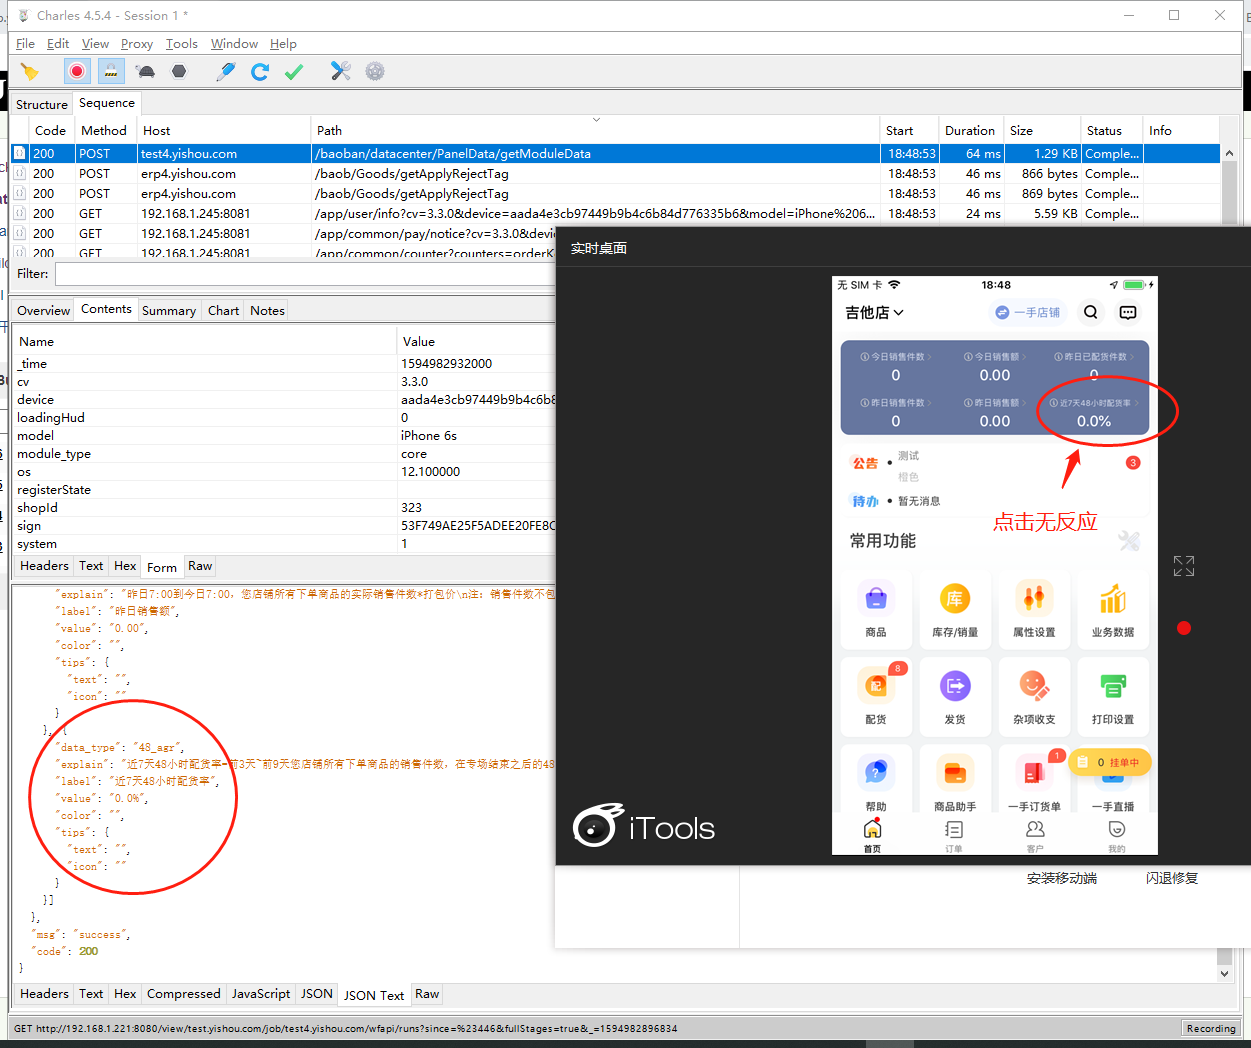Click the blue repeat request icon
Screen dimensions: 1251x1048
[x=260, y=71]
